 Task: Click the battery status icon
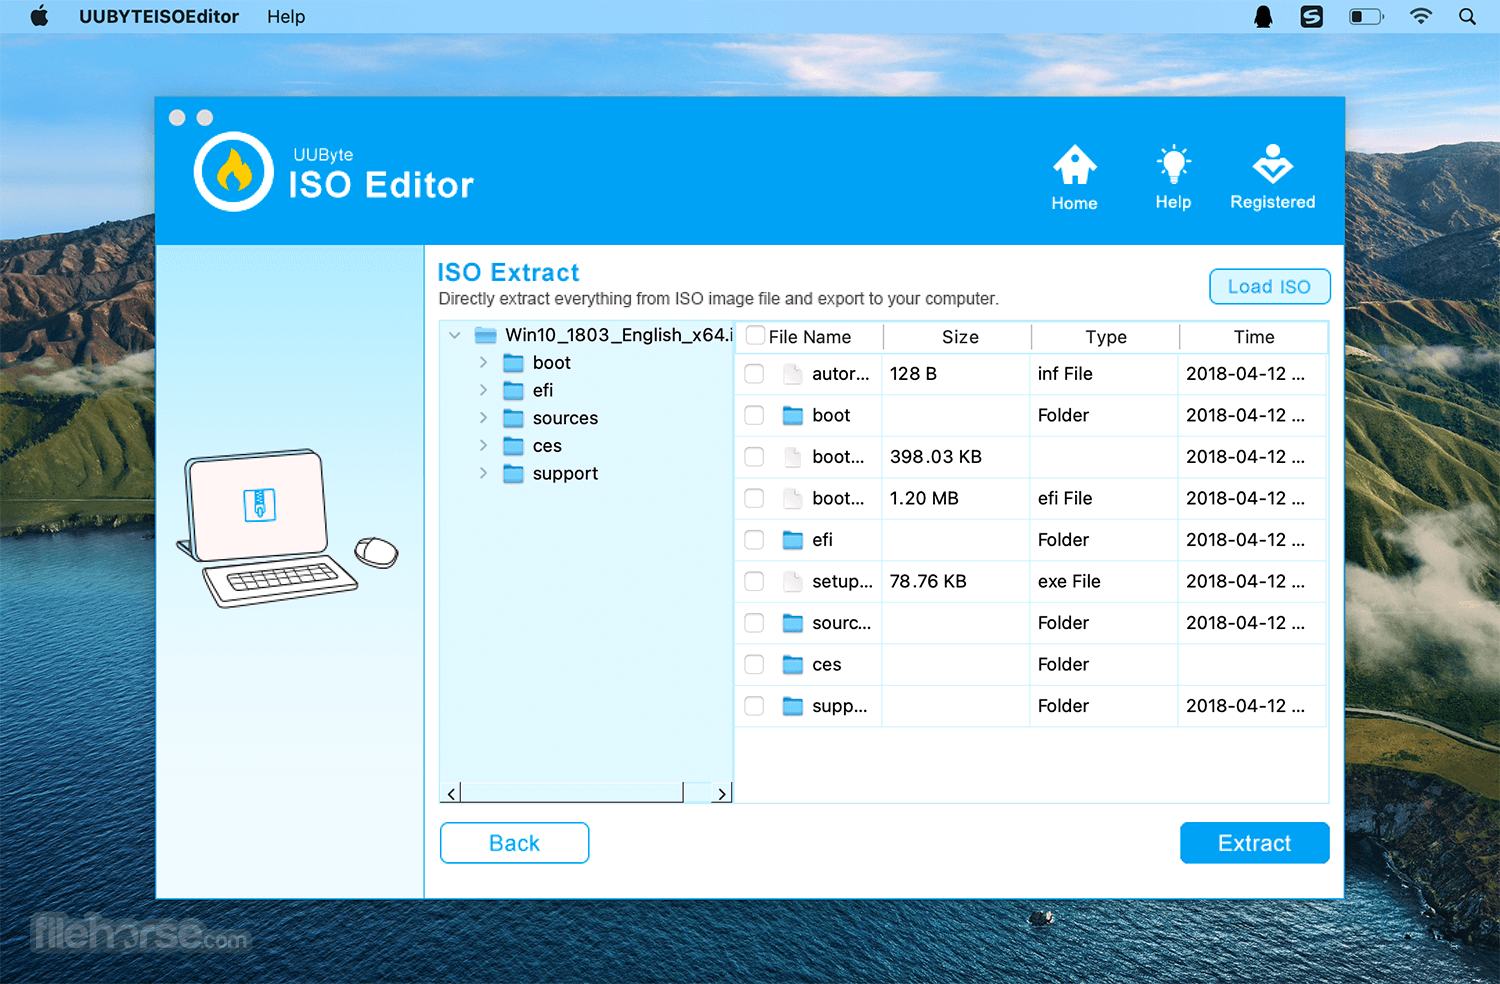tap(1366, 16)
